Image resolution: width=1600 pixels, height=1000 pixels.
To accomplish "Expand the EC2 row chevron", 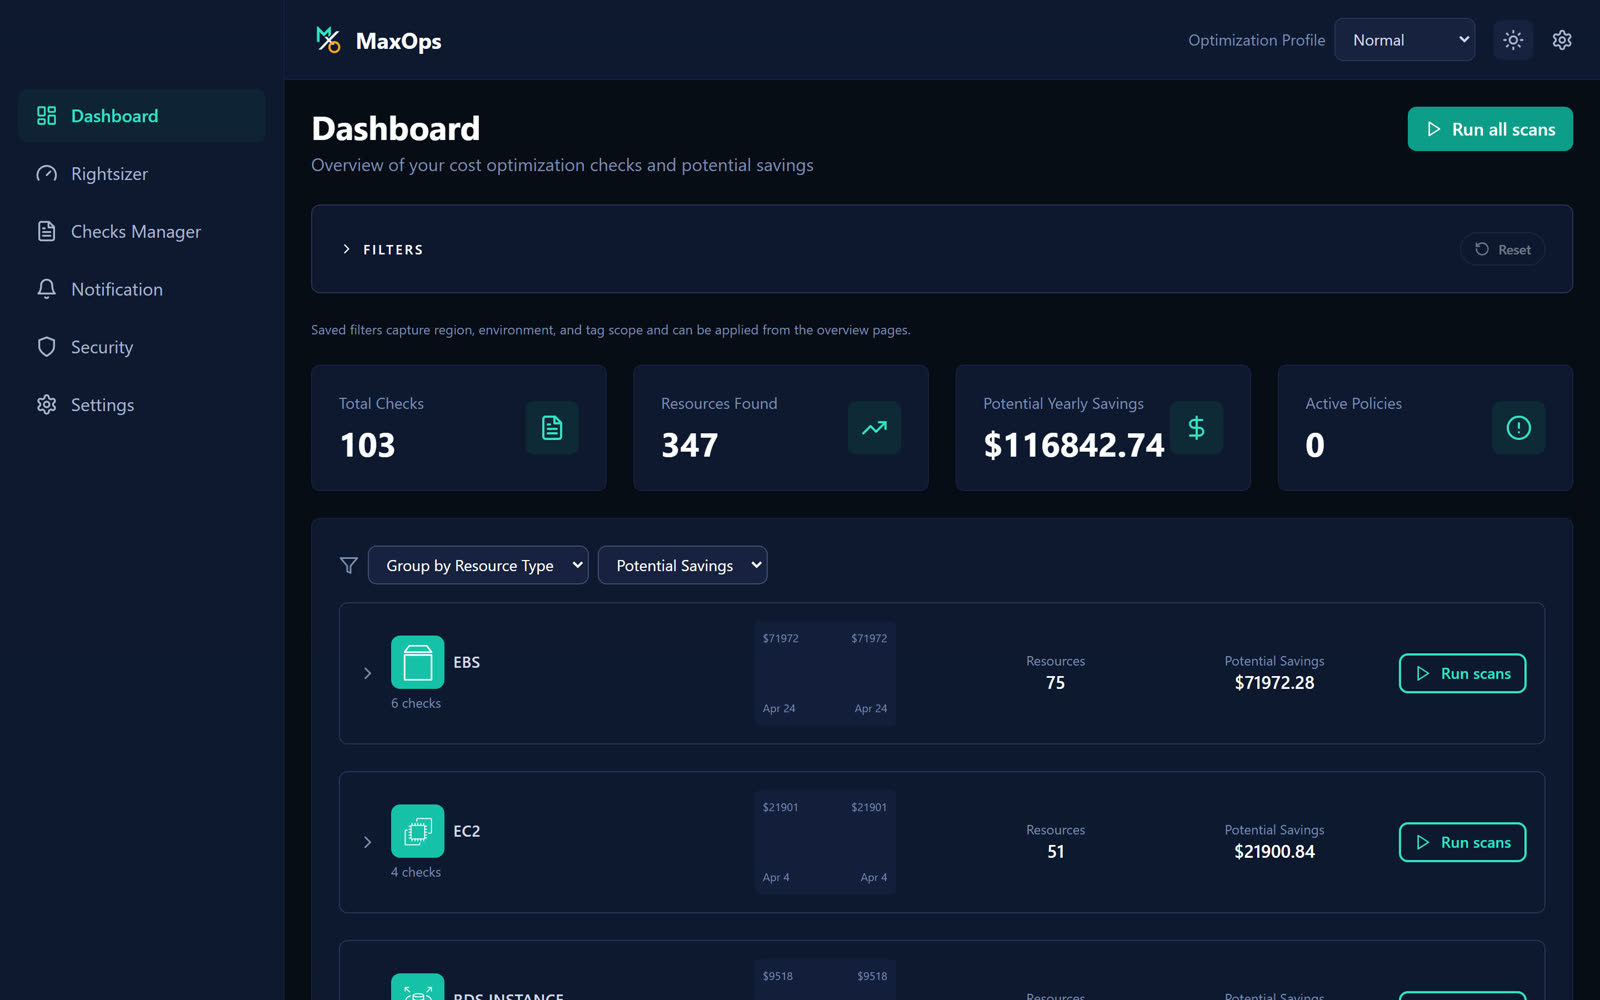I will point(367,842).
